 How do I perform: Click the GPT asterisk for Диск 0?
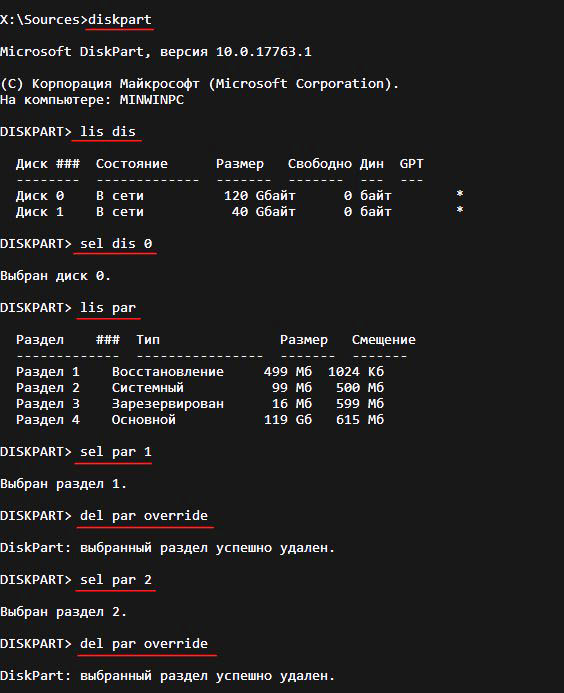[460, 194]
